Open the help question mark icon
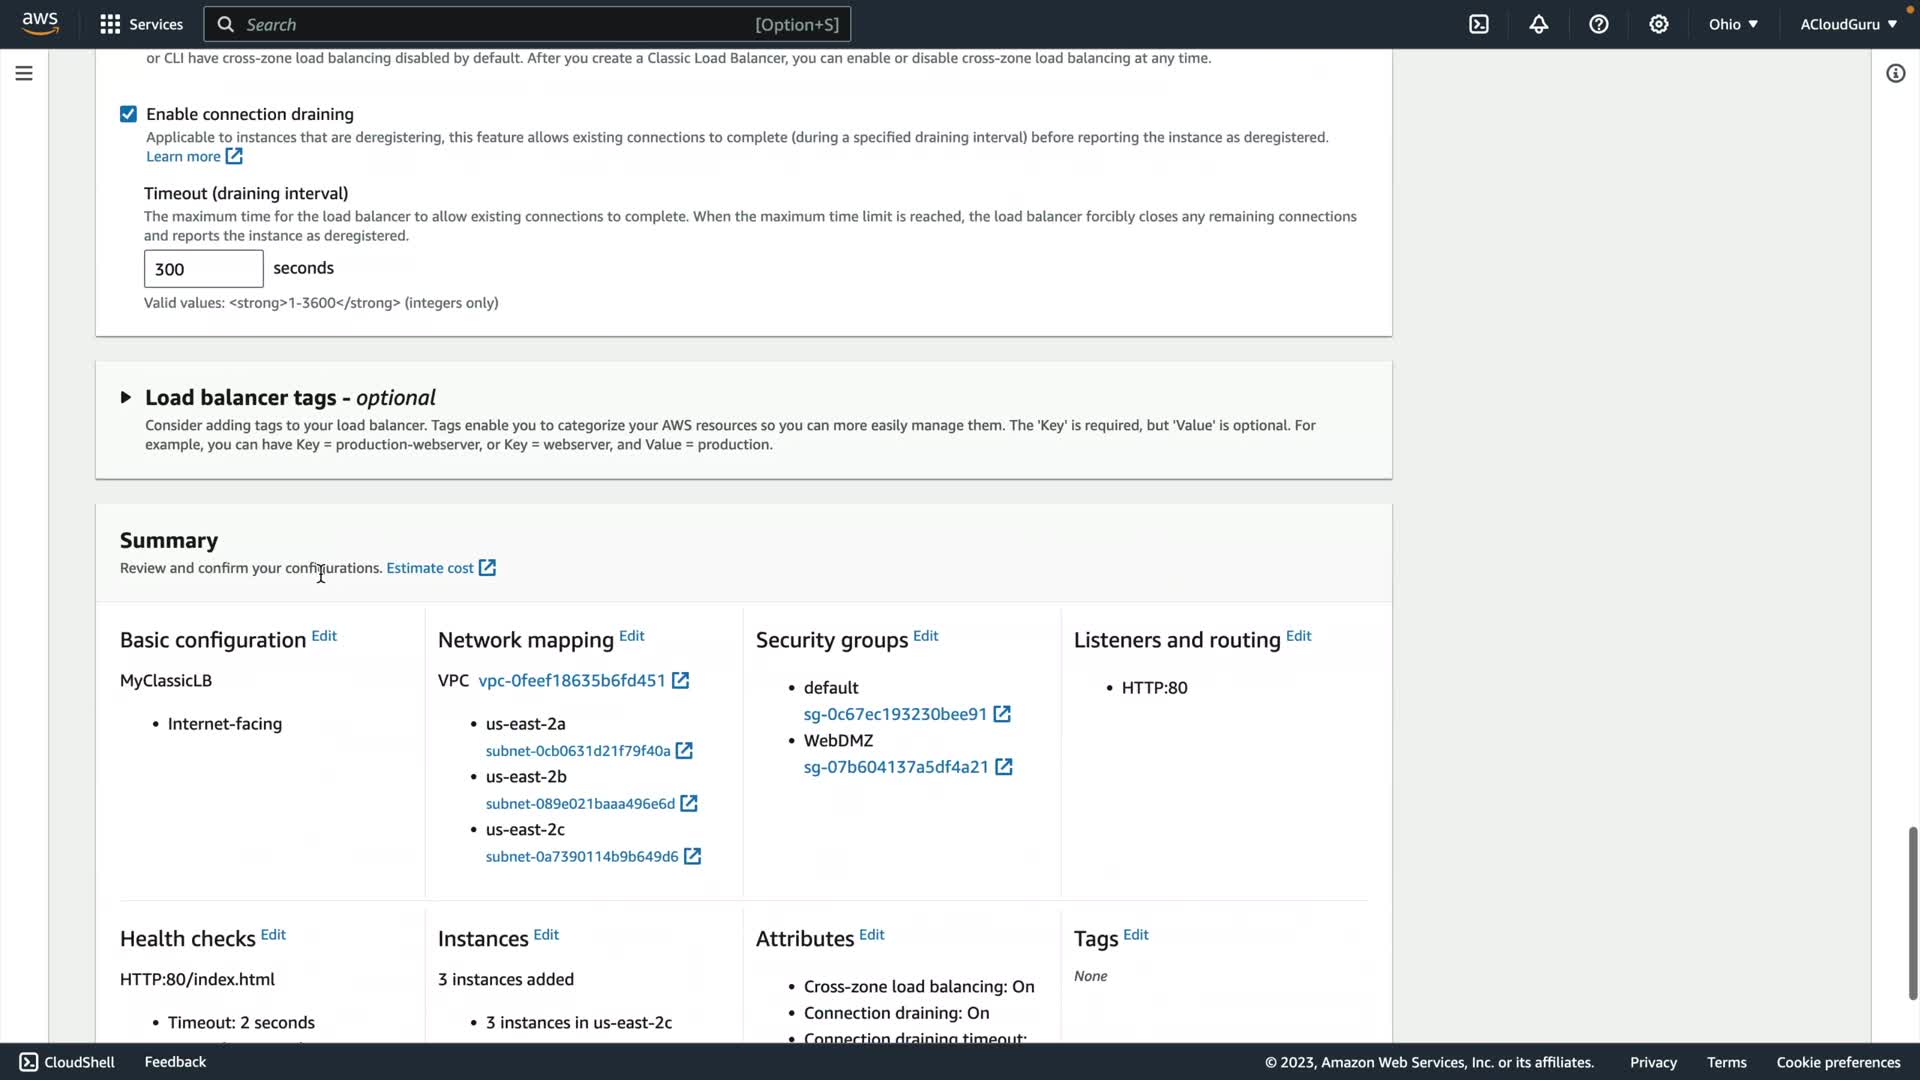The width and height of the screenshot is (1920, 1080). tap(1599, 24)
